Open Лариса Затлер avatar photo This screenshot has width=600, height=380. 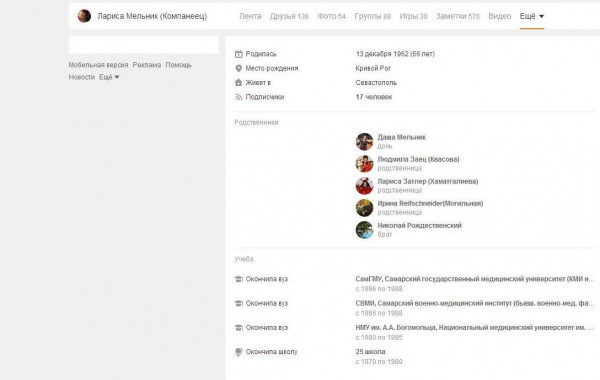coord(364,186)
